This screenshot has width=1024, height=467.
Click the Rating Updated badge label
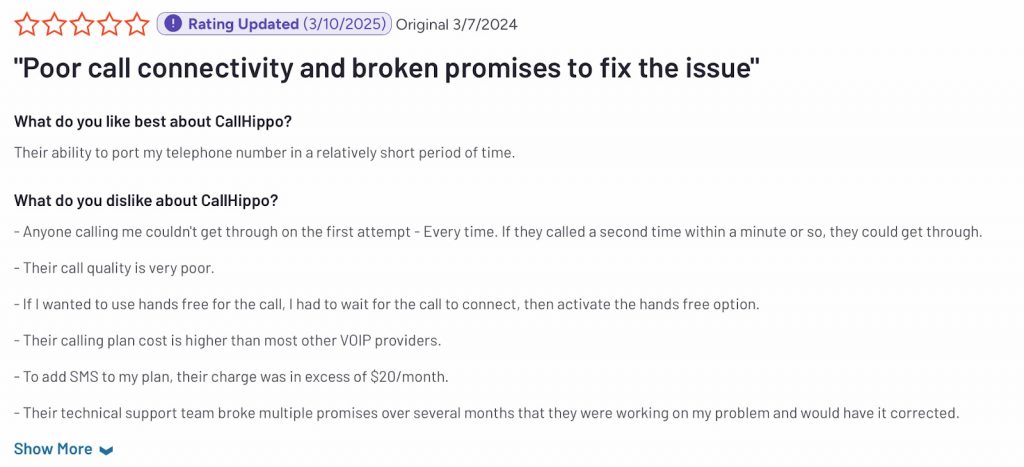[243, 24]
